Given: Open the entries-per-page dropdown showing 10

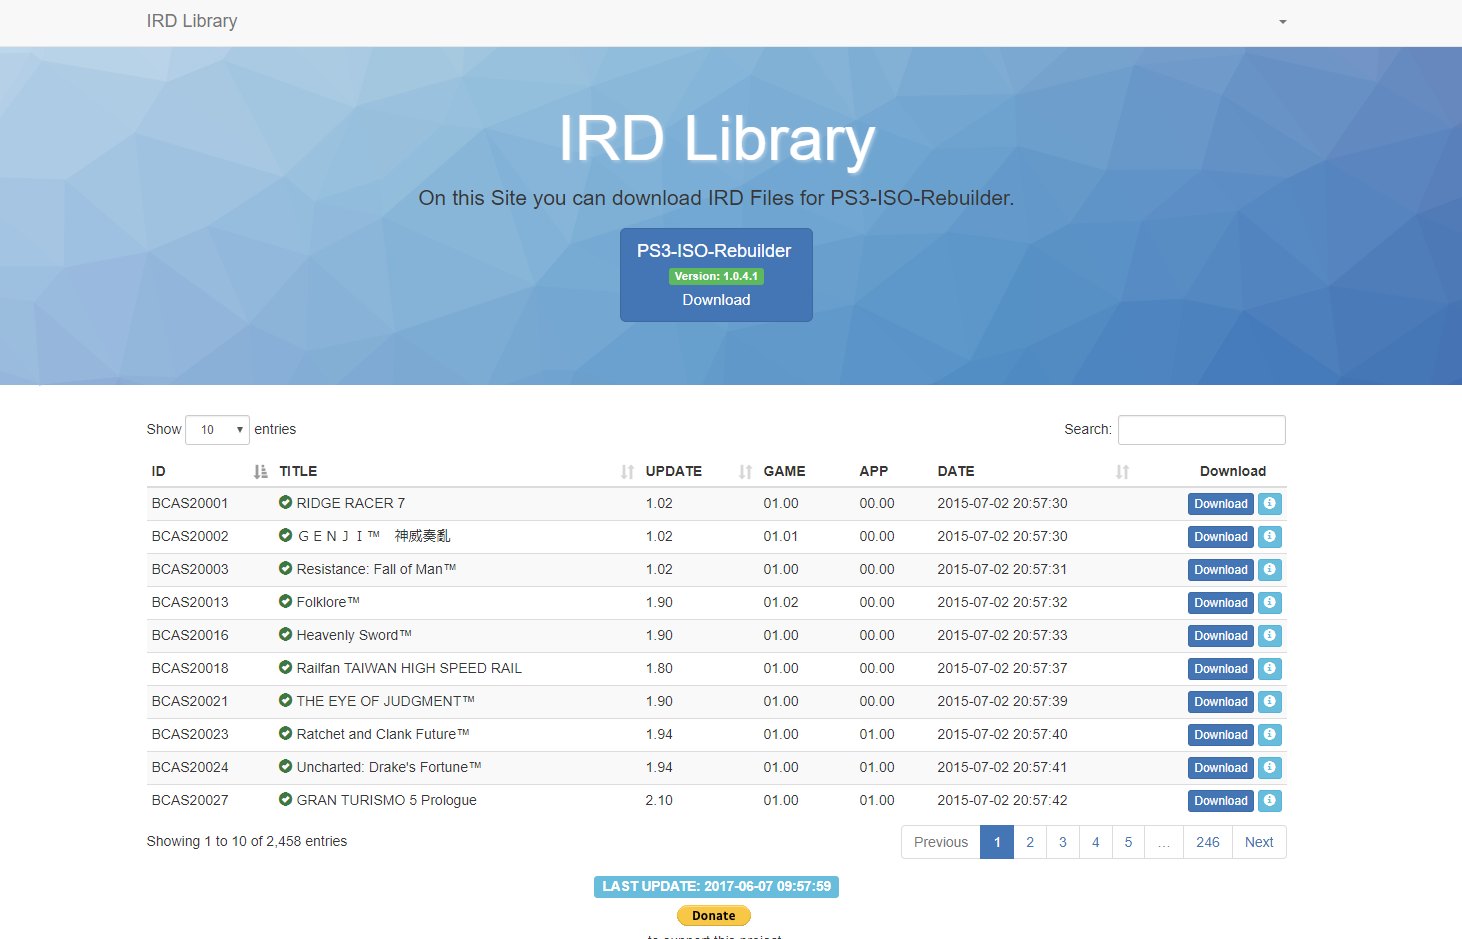Looking at the screenshot, I should pos(217,430).
